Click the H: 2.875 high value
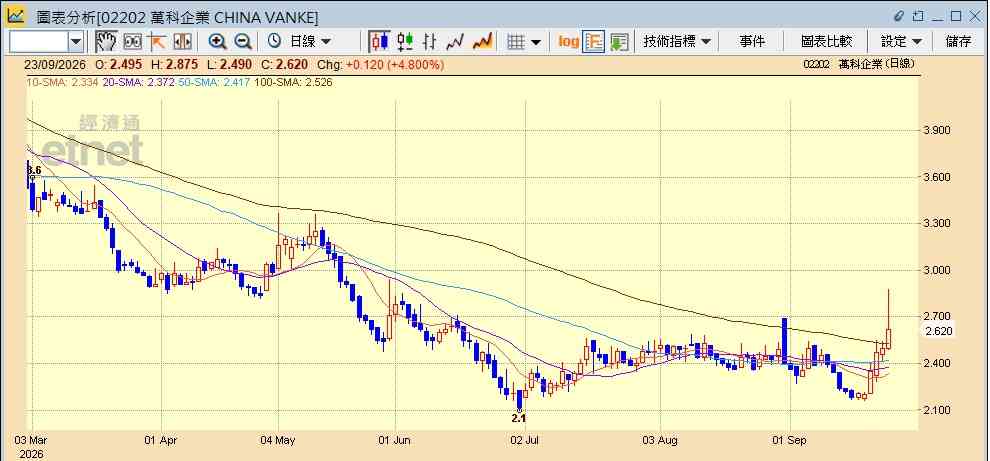Image resolution: width=990 pixels, height=461 pixels. [174, 64]
